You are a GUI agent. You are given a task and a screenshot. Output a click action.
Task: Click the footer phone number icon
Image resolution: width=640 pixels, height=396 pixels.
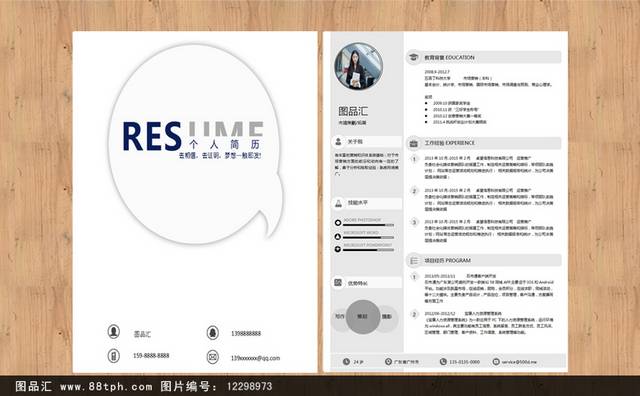pyautogui.click(x=443, y=362)
